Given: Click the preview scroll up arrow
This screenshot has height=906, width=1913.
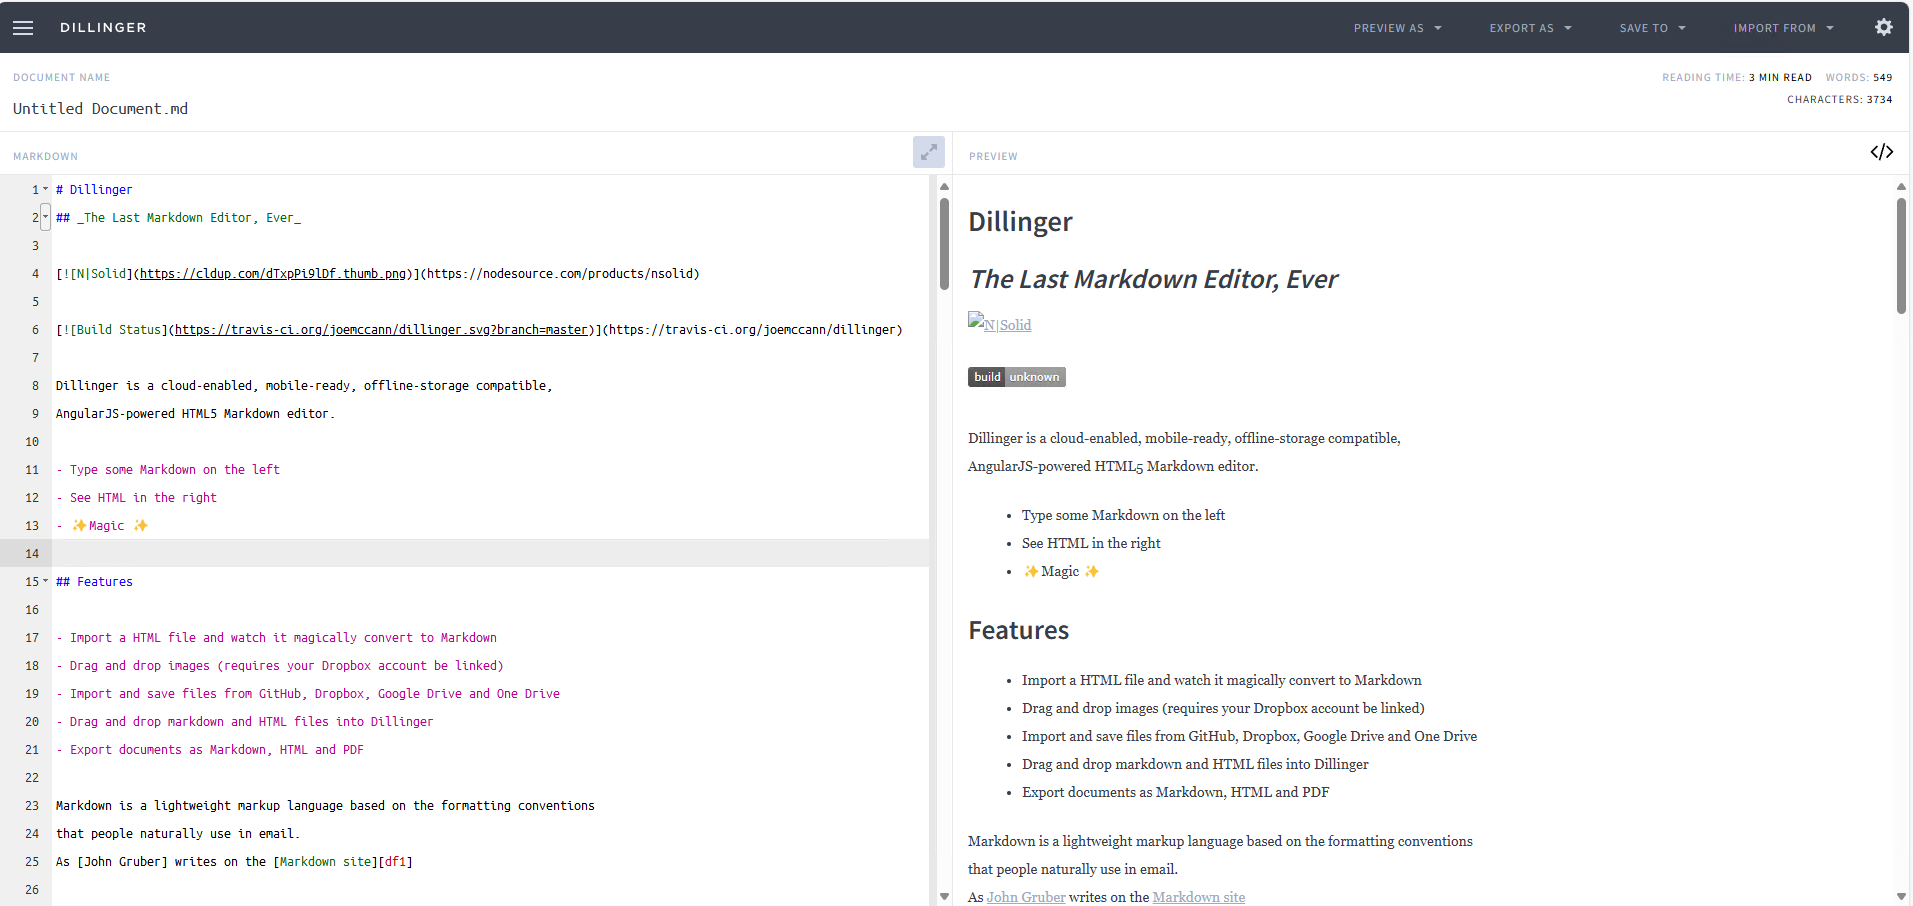Looking at the screenshot, I should tap(1901, 187).
